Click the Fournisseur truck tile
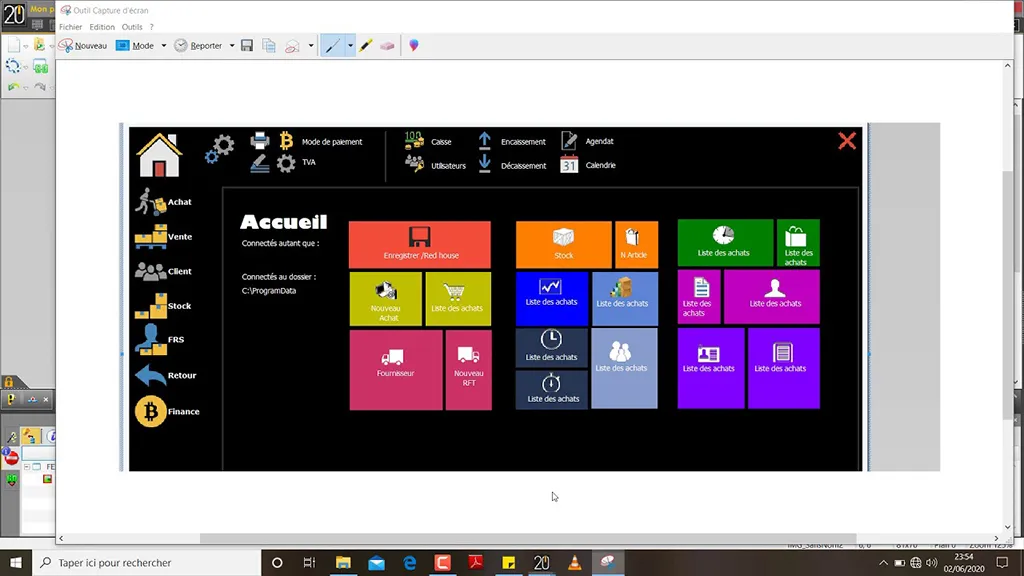Image resolution: width=1024 pixels, height=576 pixels. coord(395,370)
